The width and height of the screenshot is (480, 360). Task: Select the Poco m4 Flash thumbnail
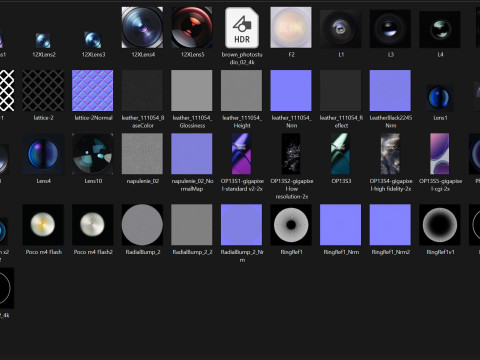[43, 225]
